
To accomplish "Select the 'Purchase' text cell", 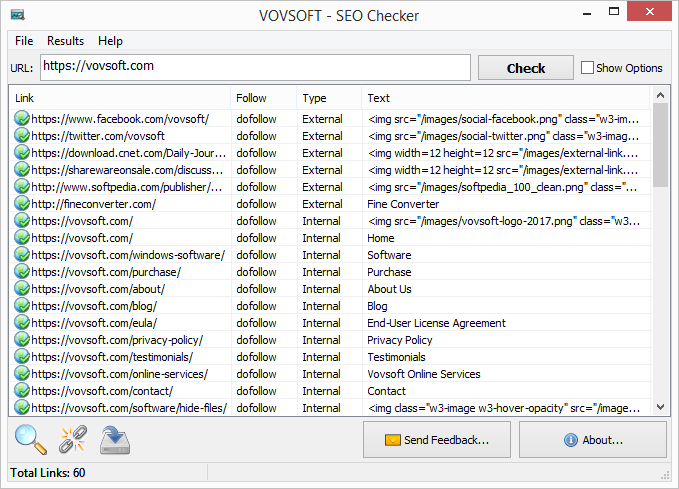I will coord(389,272).
